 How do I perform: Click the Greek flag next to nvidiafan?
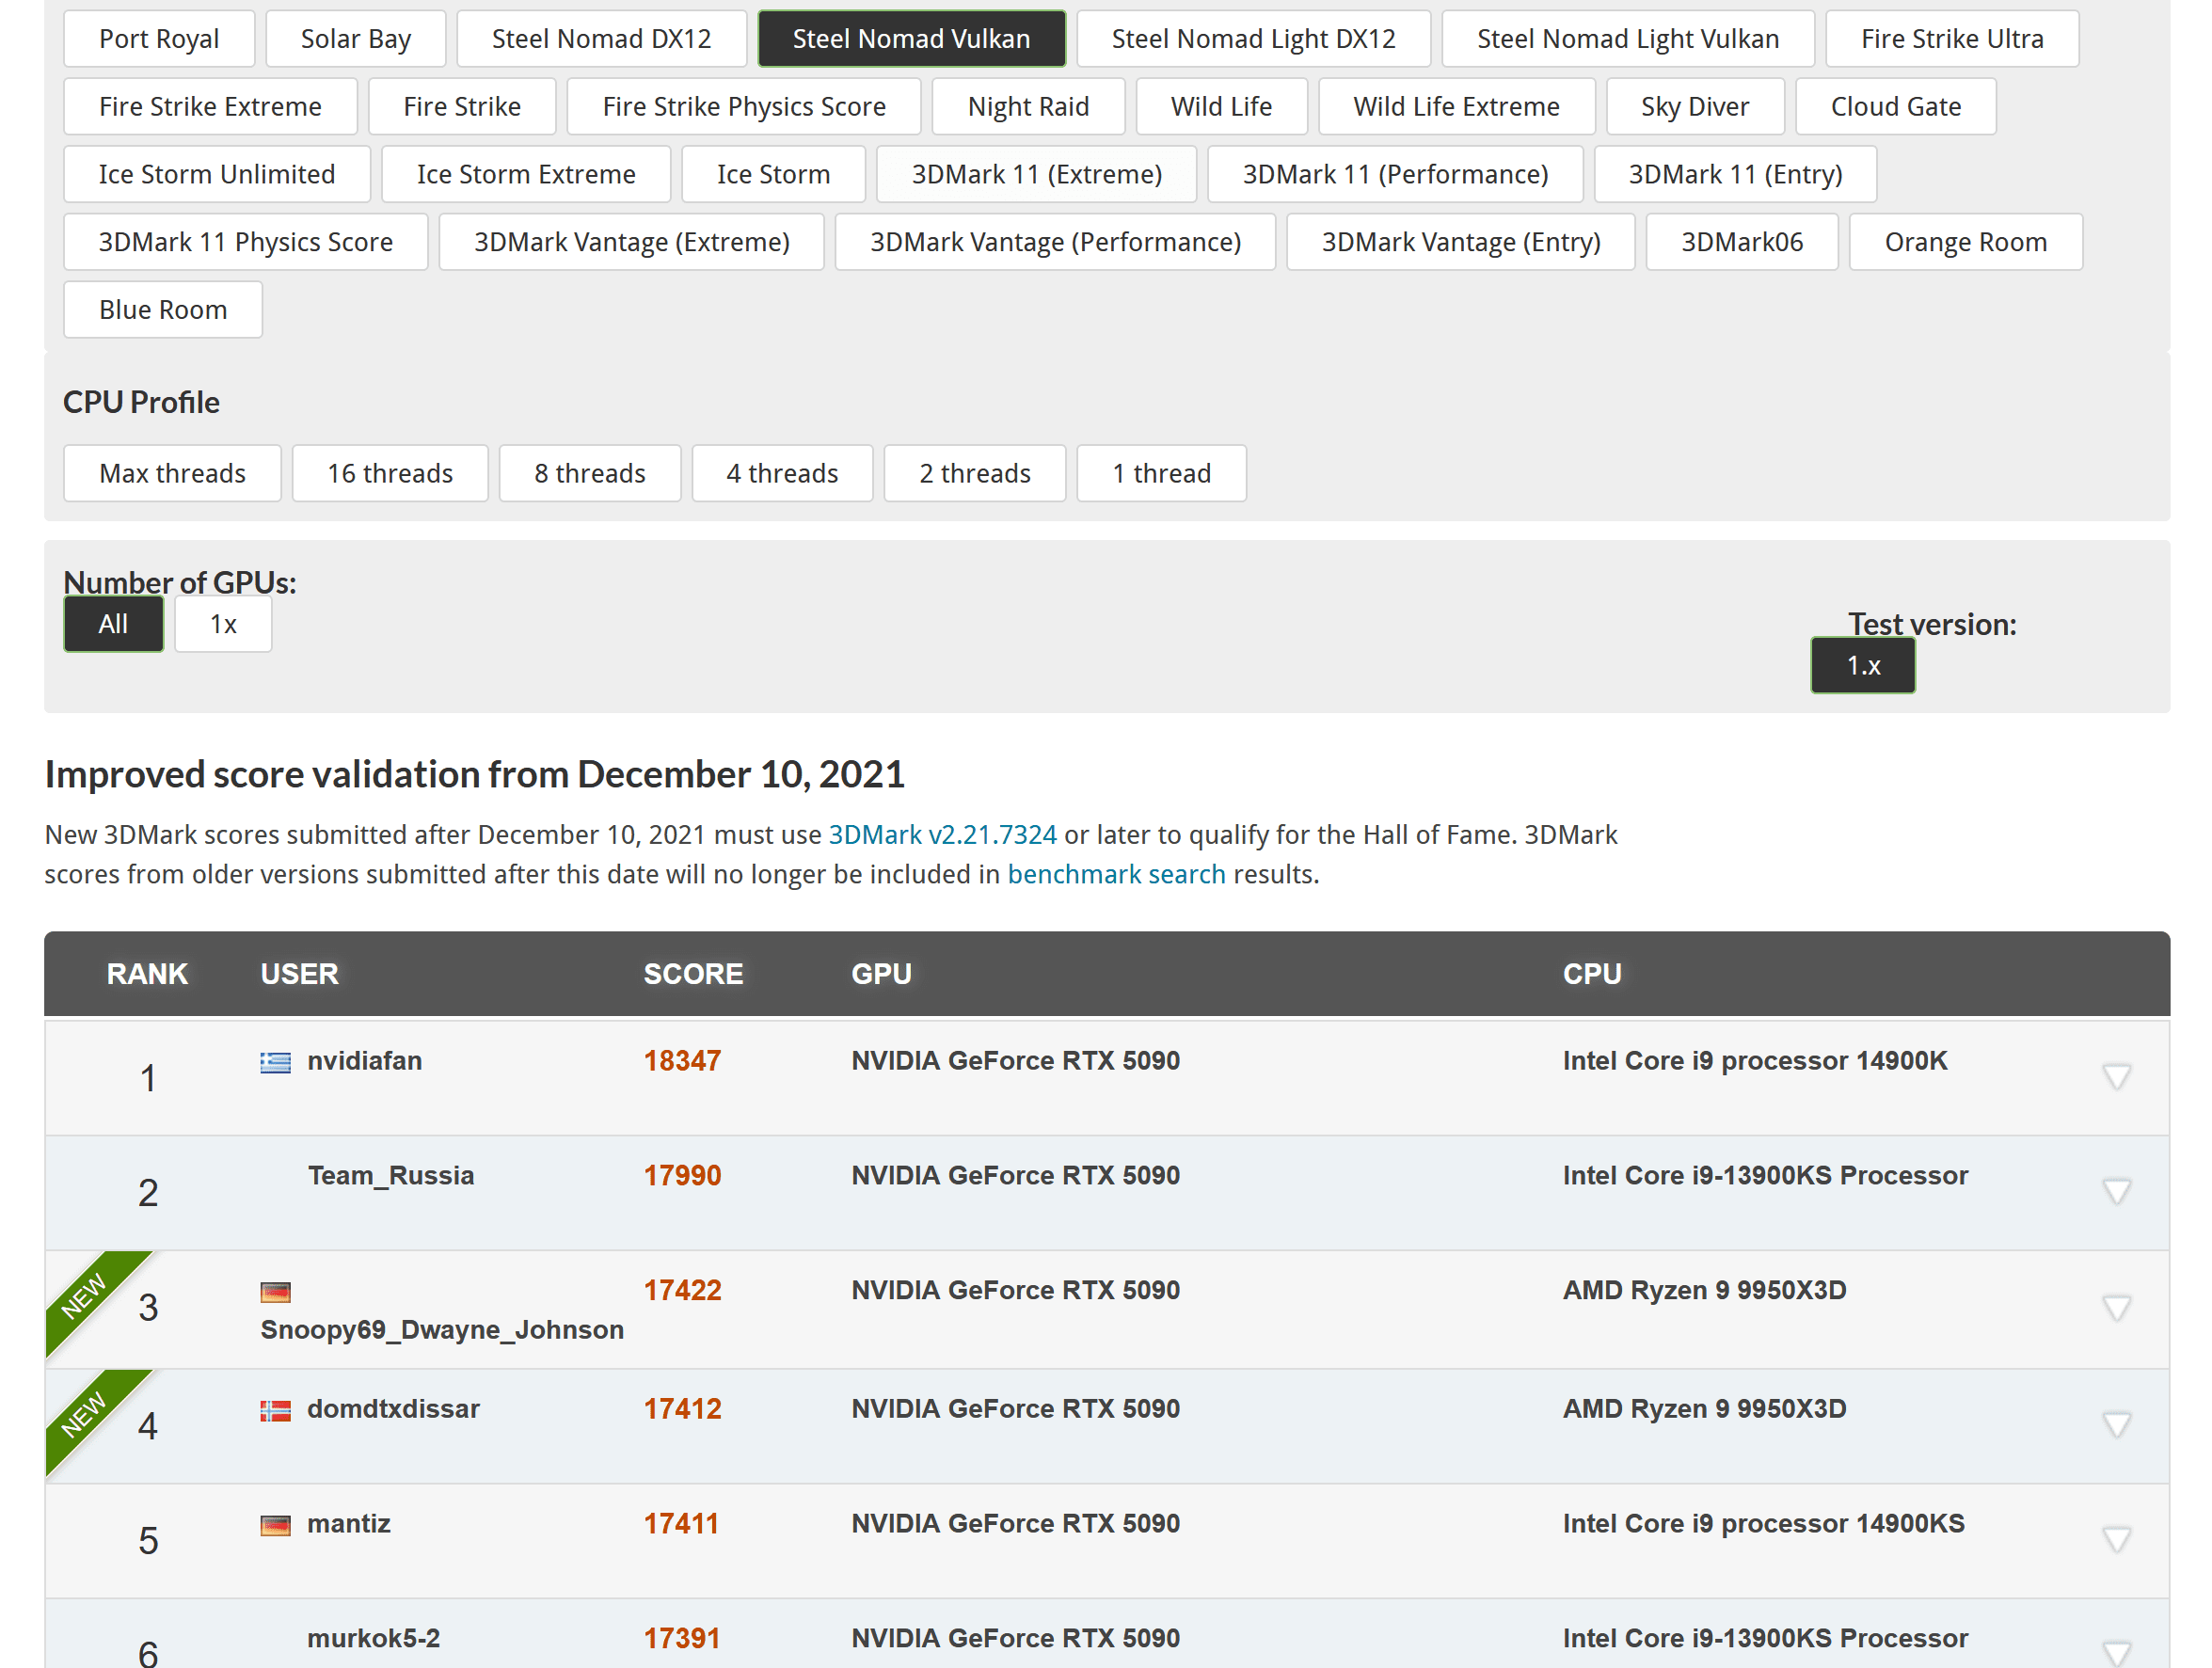click(275, 1062)
